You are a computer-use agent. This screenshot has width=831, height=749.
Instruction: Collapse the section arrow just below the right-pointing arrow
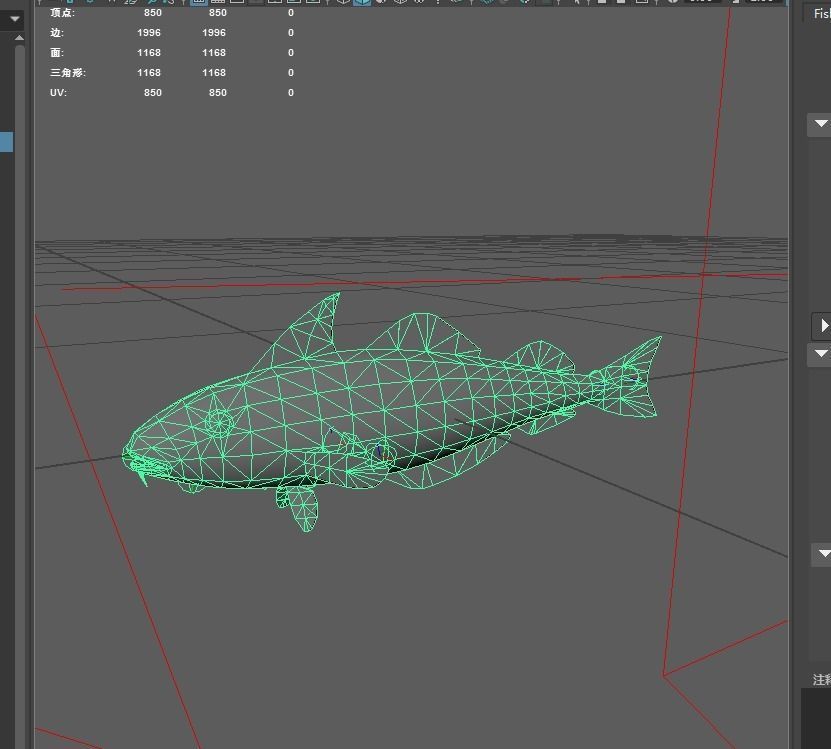821,354
